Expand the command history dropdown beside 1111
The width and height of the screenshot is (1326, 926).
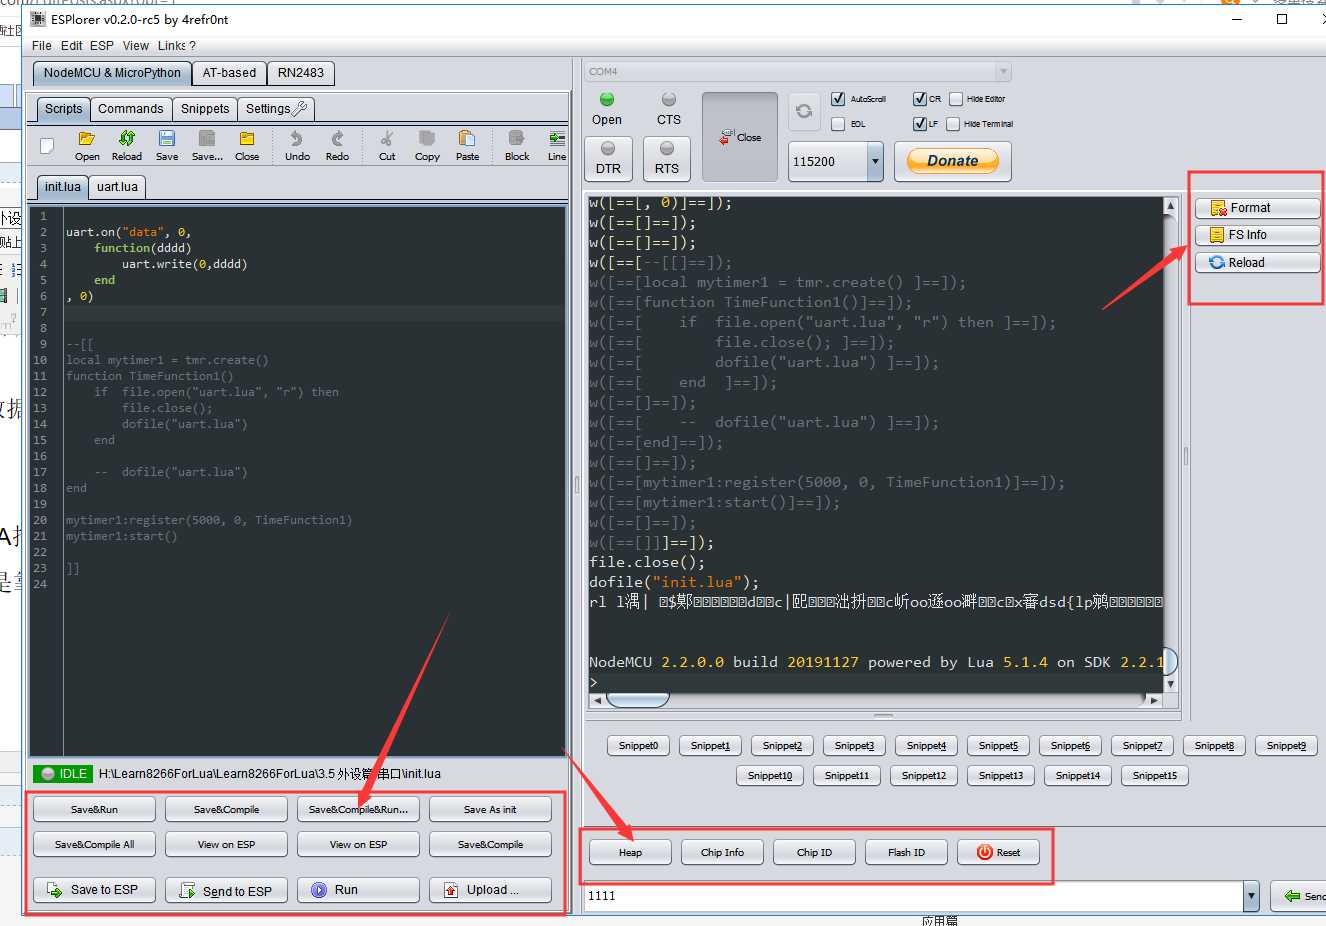click(x=1251, y=896)
